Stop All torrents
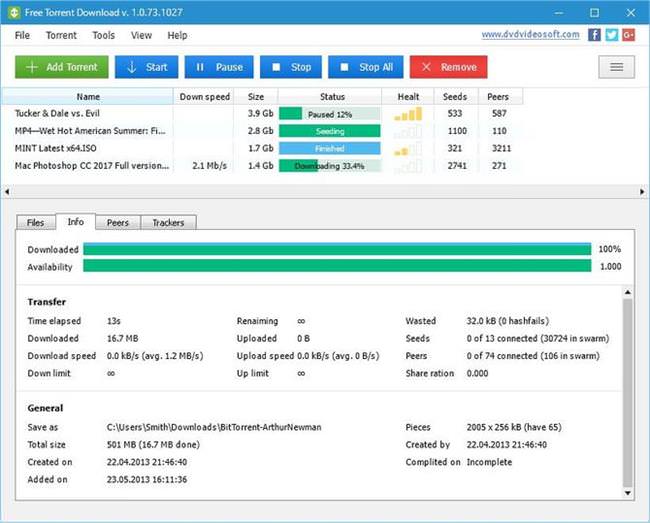The image size is (650, 523). pyautogui.click(x=366, y=67)
